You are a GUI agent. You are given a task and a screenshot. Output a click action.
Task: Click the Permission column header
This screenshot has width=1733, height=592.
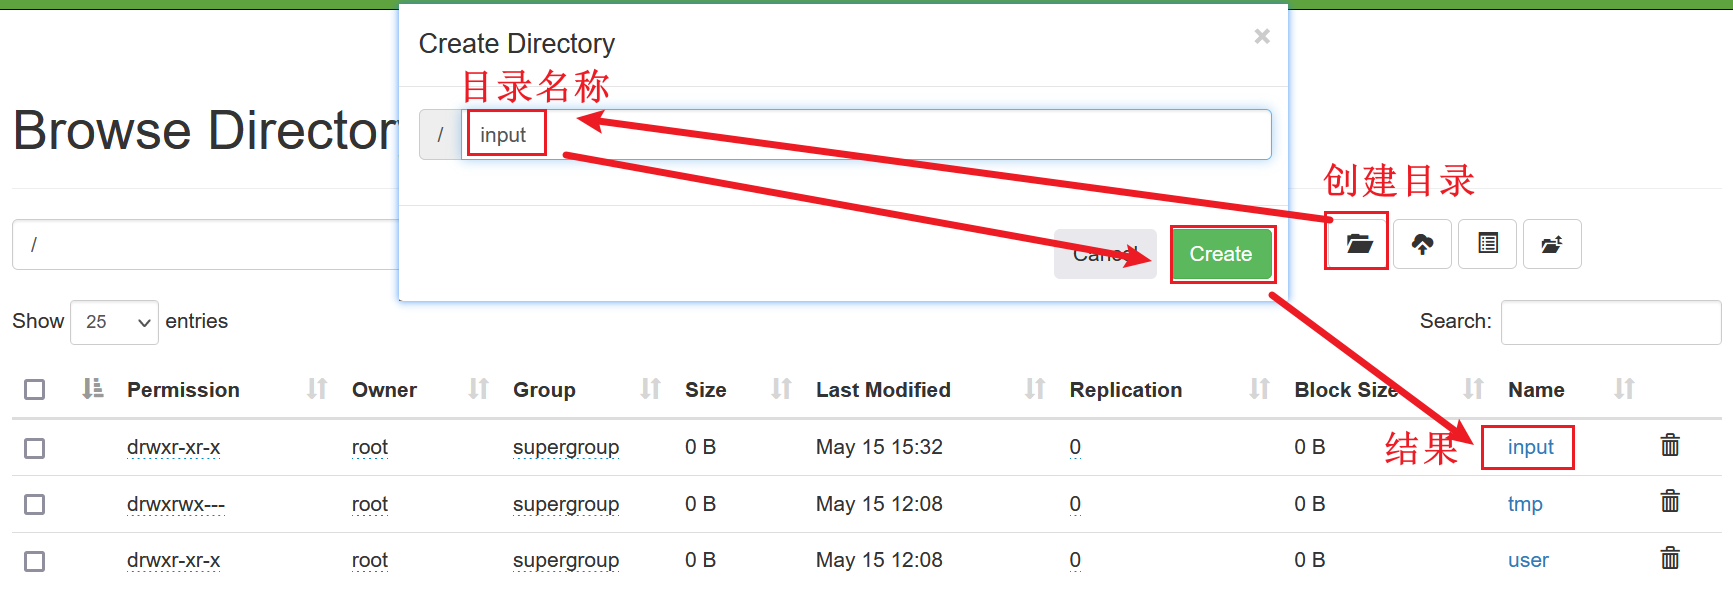click(x=183, y=390)
